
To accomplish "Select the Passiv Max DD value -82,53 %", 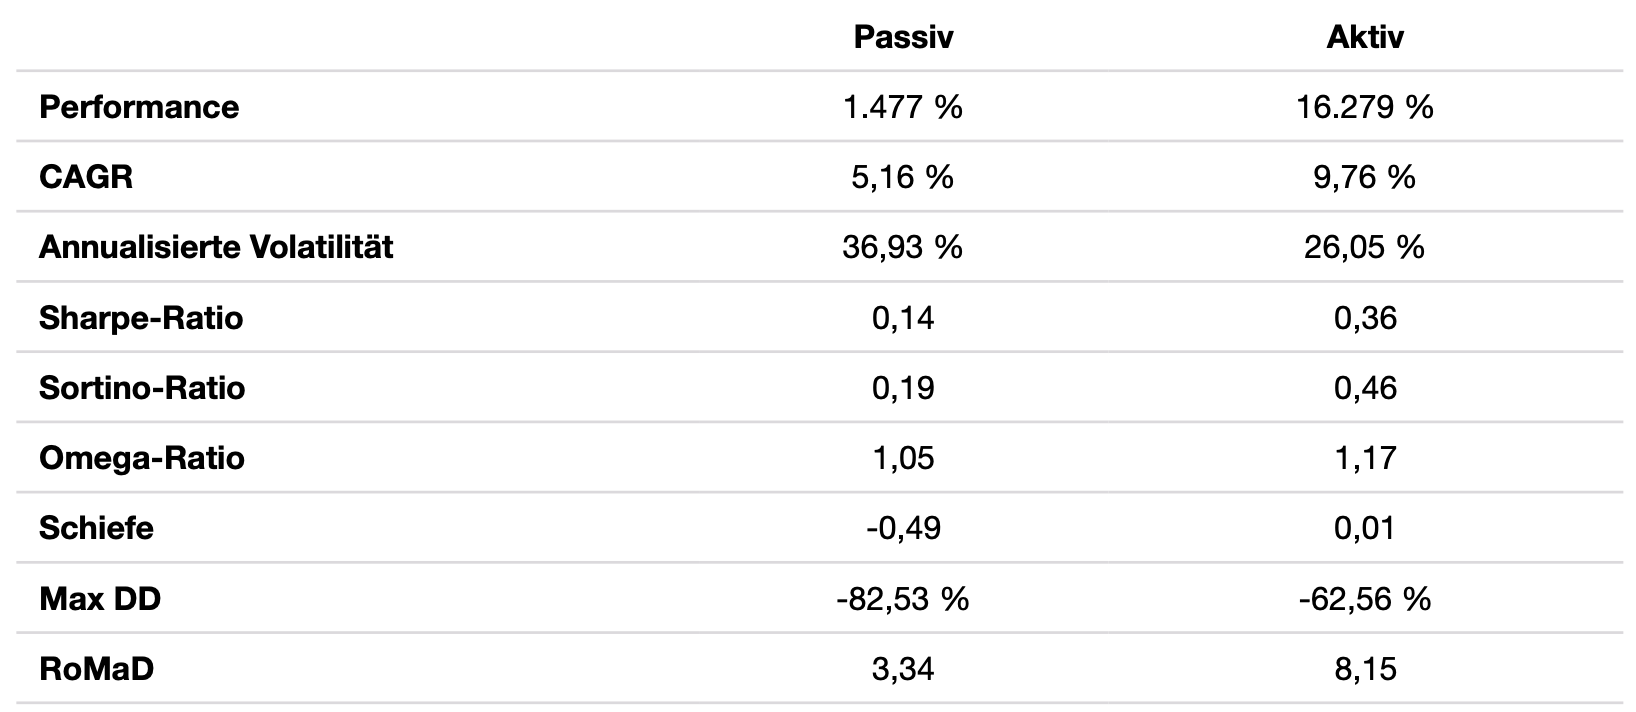I will click(903, 599).
